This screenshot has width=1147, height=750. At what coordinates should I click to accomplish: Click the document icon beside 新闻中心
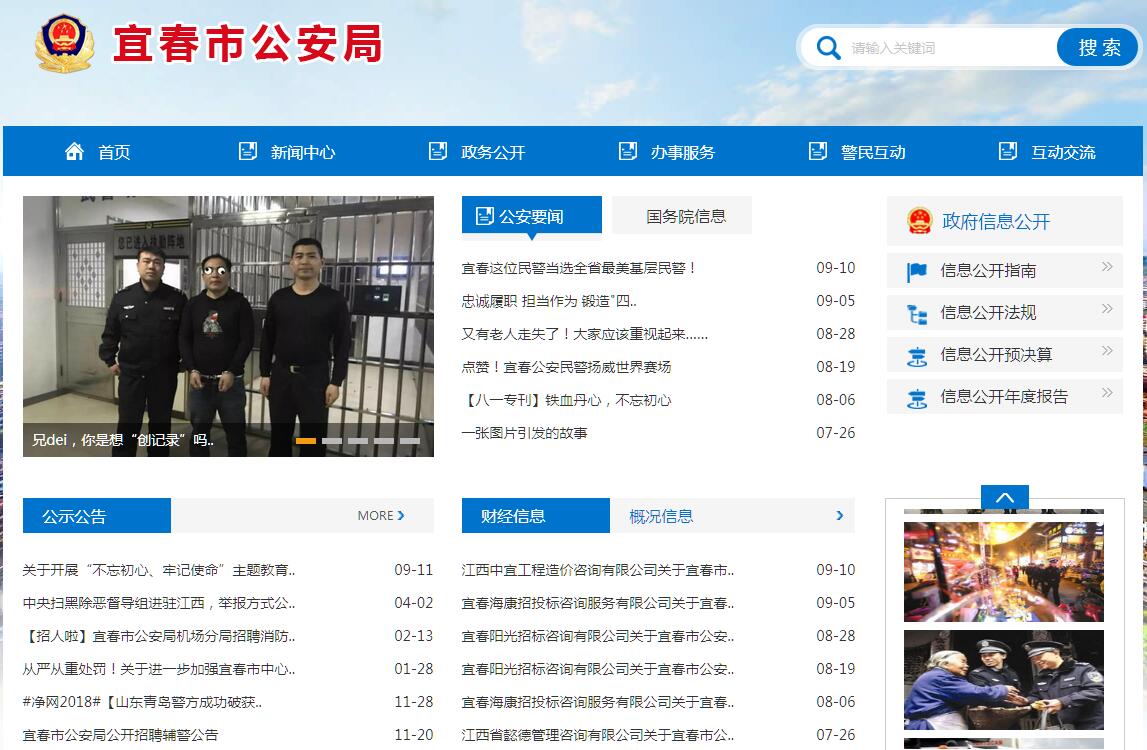pyautogui.click(x=248, y=152)
